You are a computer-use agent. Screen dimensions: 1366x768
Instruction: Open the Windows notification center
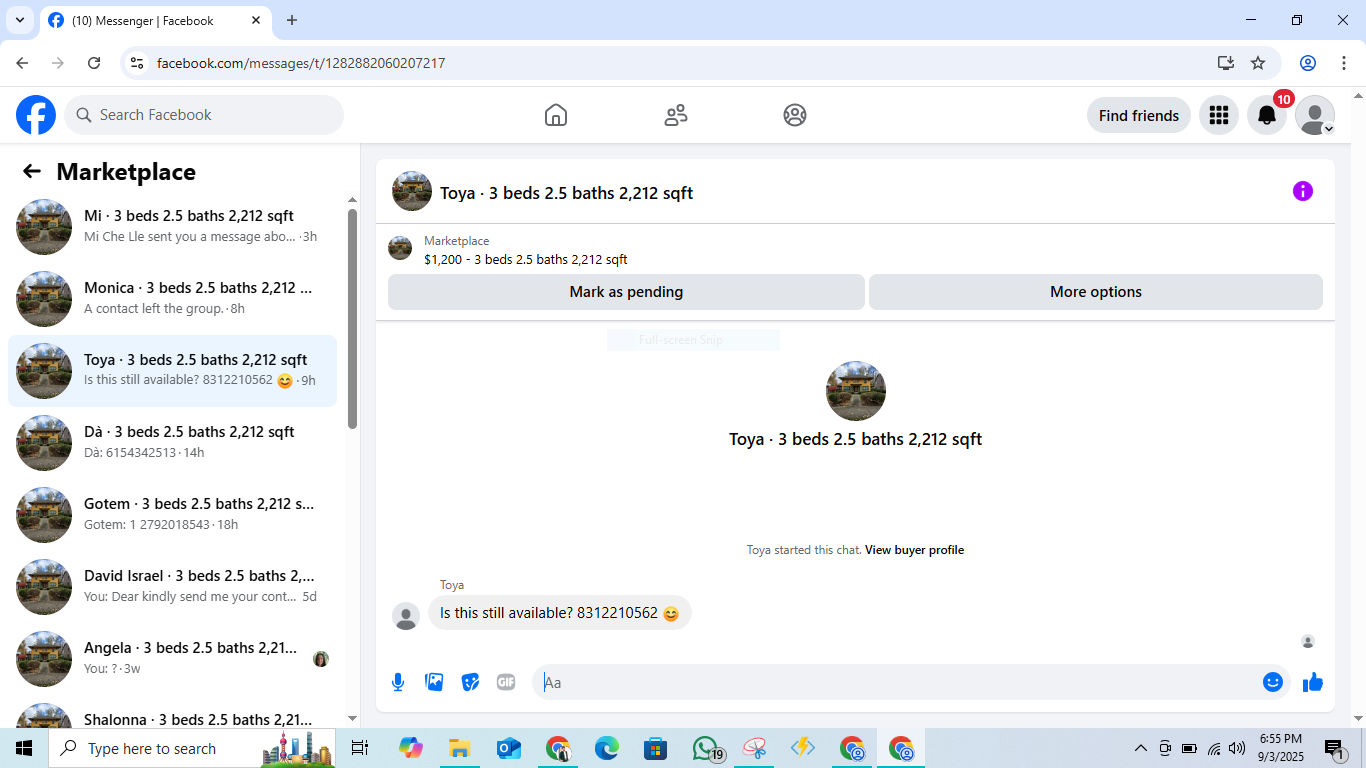[1335, 748]
